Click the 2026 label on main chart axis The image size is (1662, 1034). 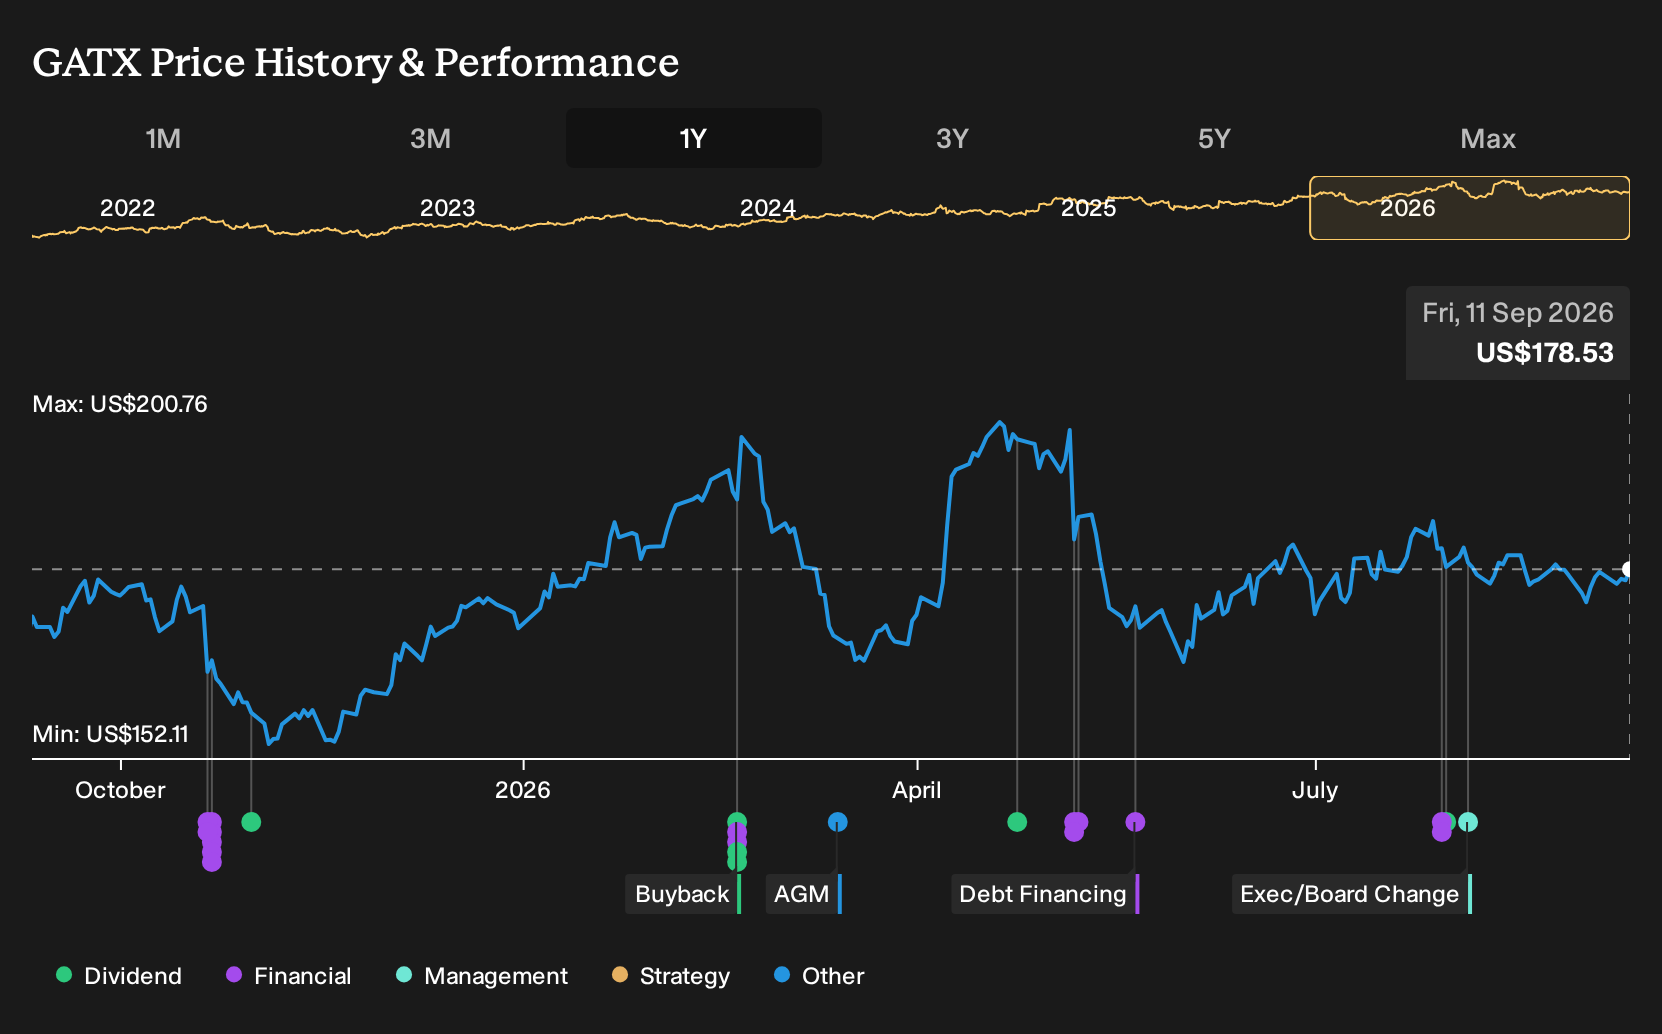(x=523, y=790)
